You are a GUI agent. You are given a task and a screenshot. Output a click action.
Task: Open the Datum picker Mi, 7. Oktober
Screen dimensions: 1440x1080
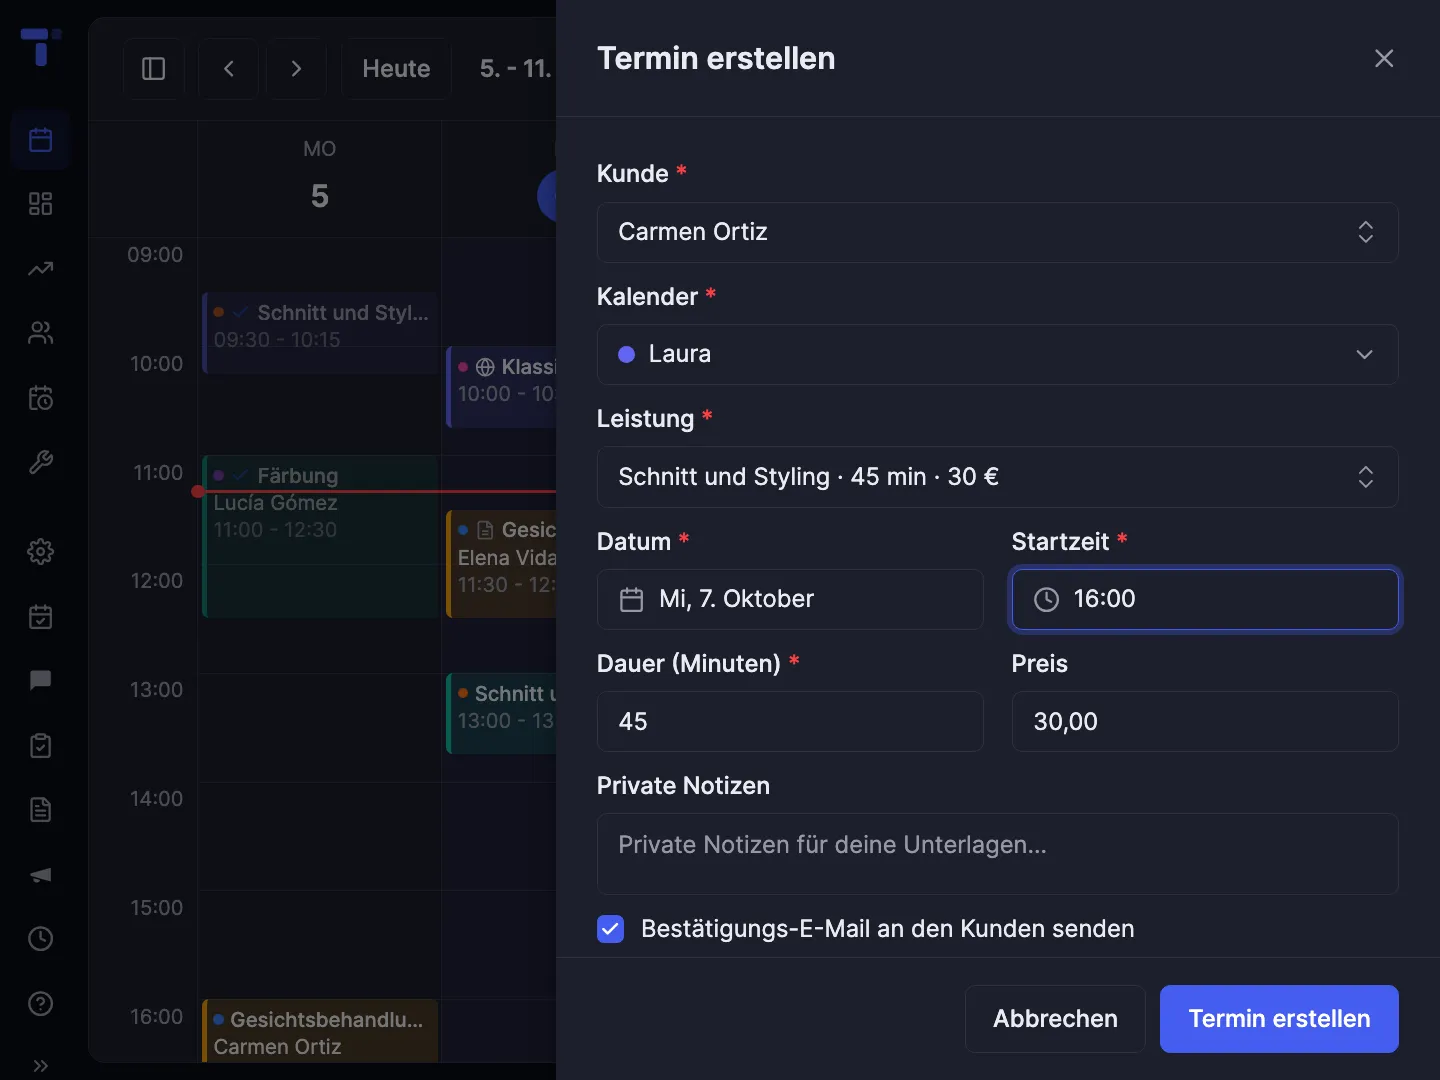(790, 599)
